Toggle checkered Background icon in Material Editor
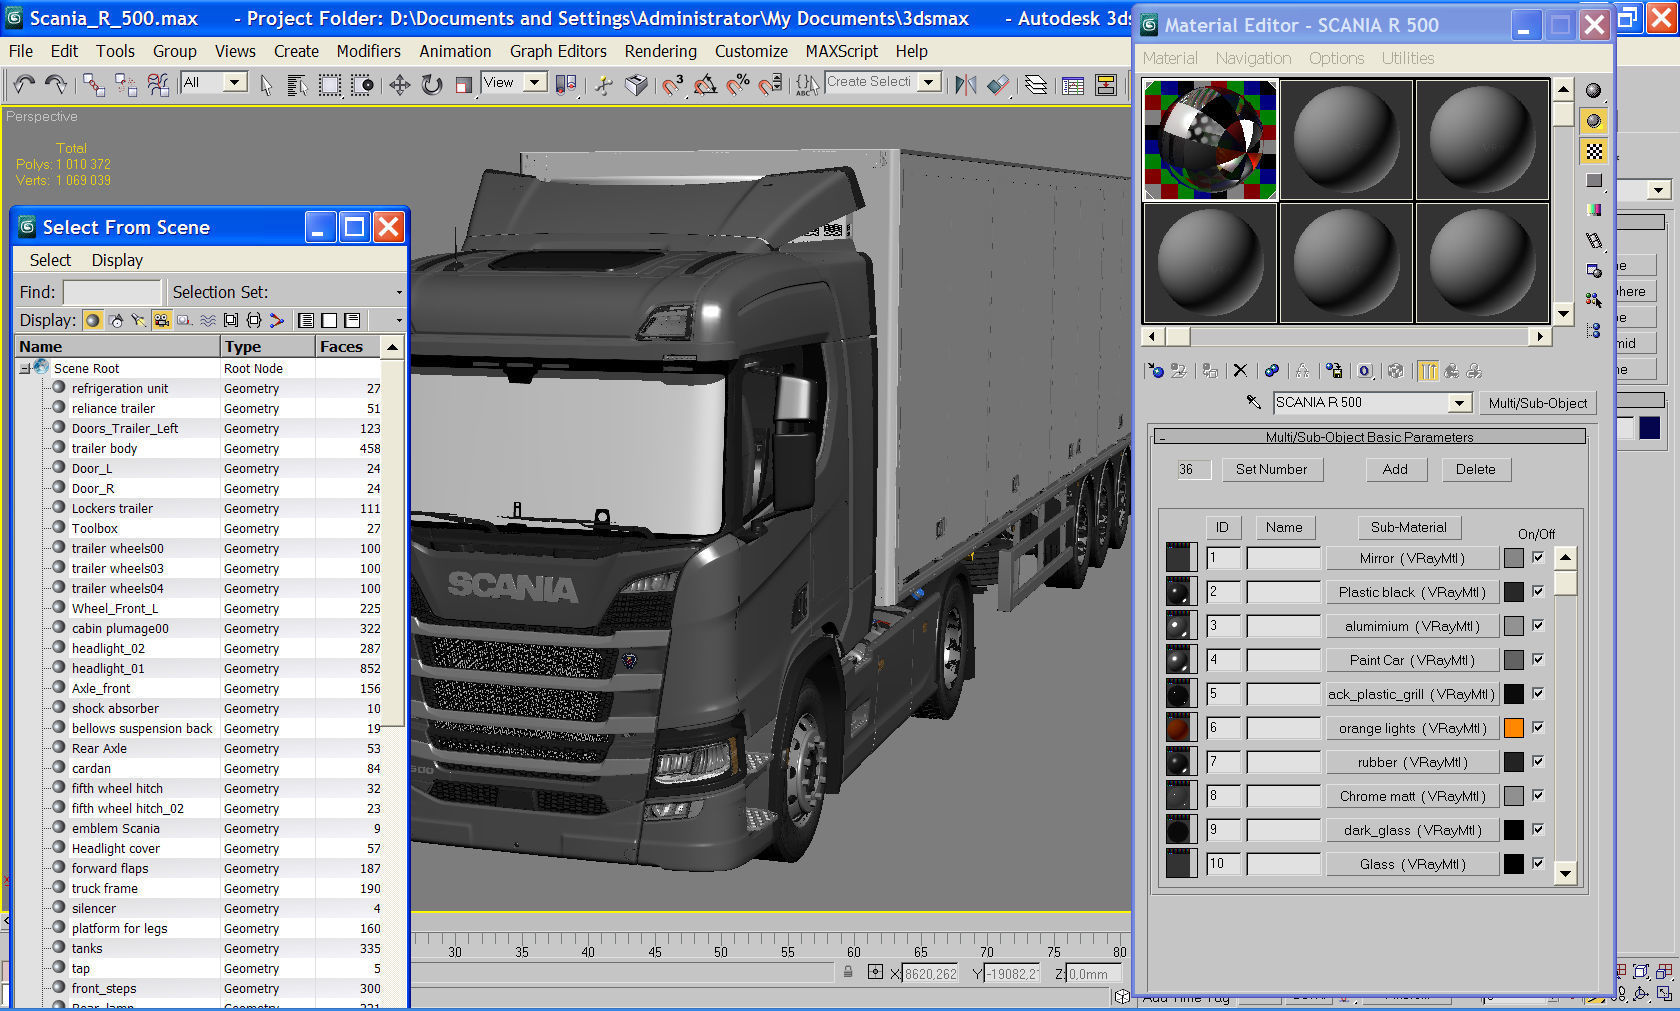Screen dimensions: 1680x1011 pos(1594,151)
